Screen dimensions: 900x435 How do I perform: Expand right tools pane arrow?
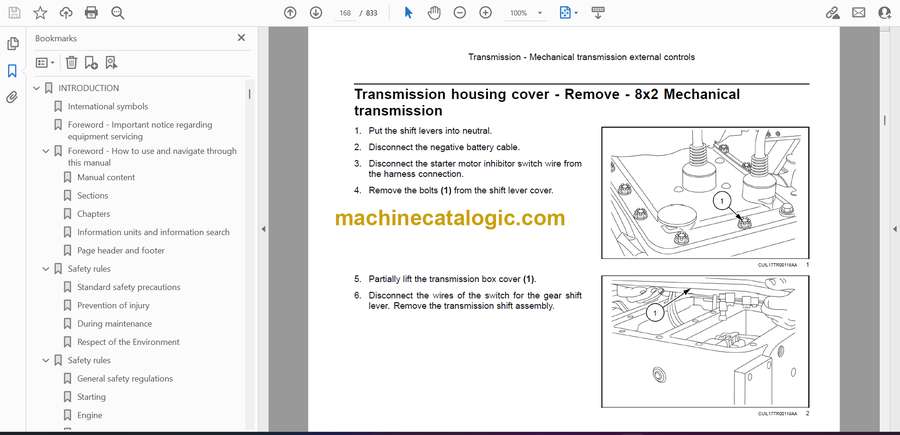click(894, 229)
